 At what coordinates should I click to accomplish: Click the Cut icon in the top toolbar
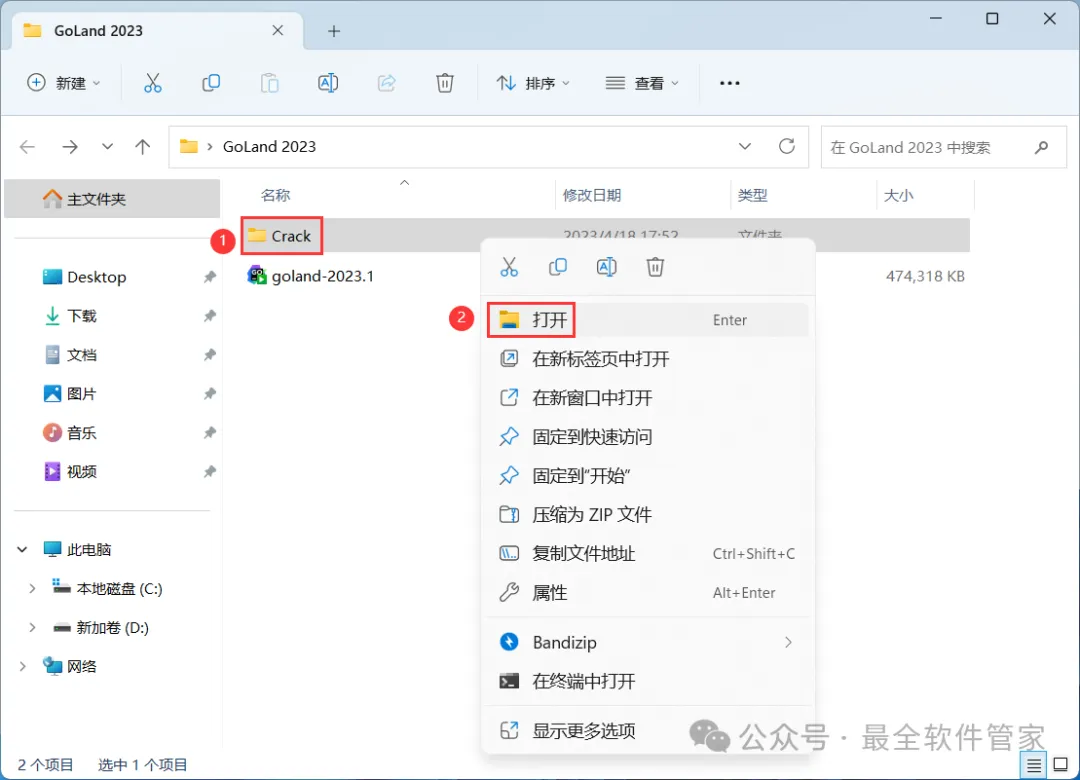click(152, 83)
